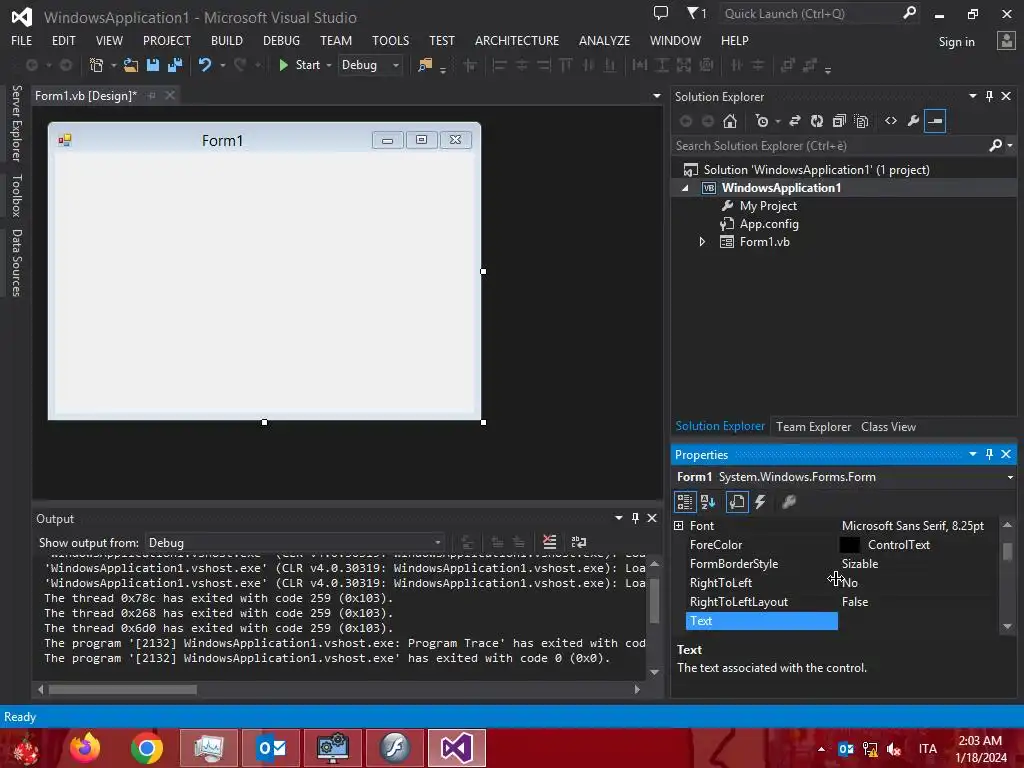1024x768 pixels.
Task: Click the Output horizontal scrollbar thumb
Action: pos(123,690)
